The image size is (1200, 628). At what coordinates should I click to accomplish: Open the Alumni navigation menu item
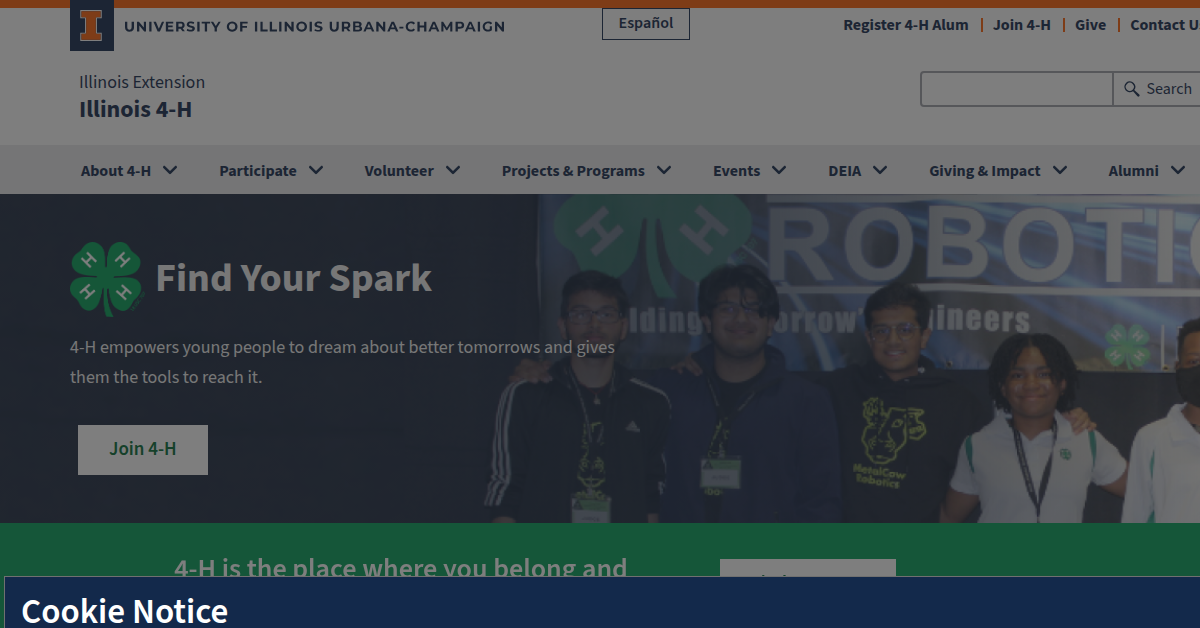click(x=1133, y=171)
